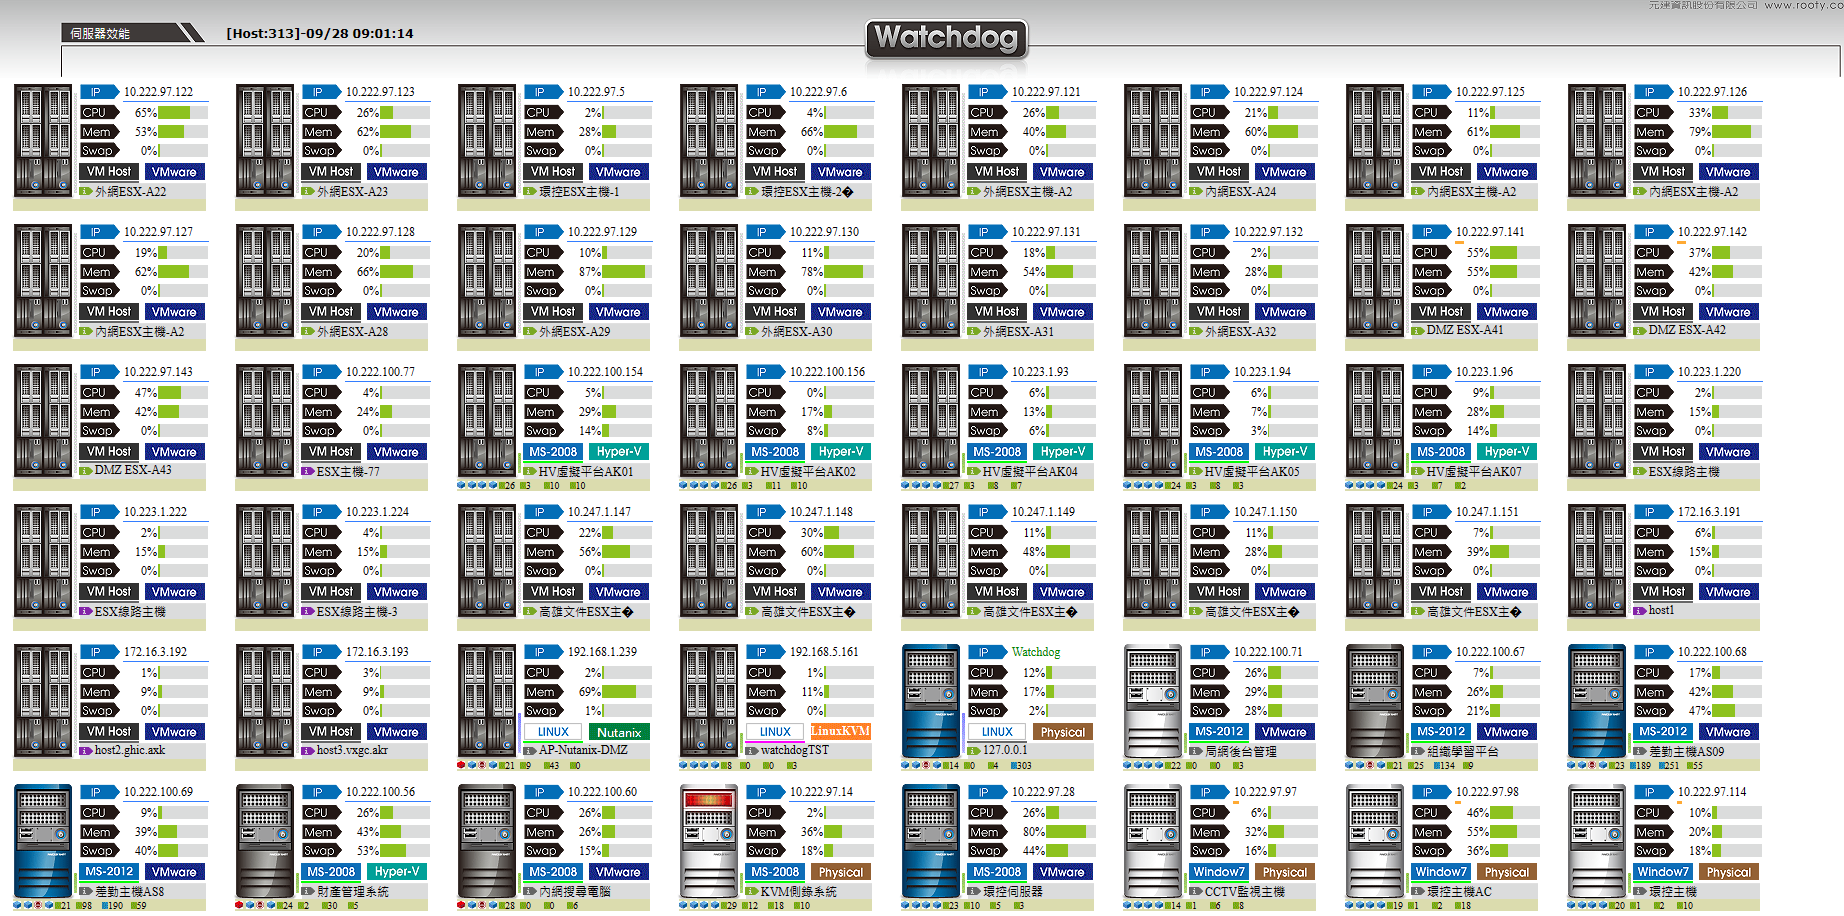
Task: Click the LinuxKVM badge on 192.168.5.161
Action: (x=840, y=731)
